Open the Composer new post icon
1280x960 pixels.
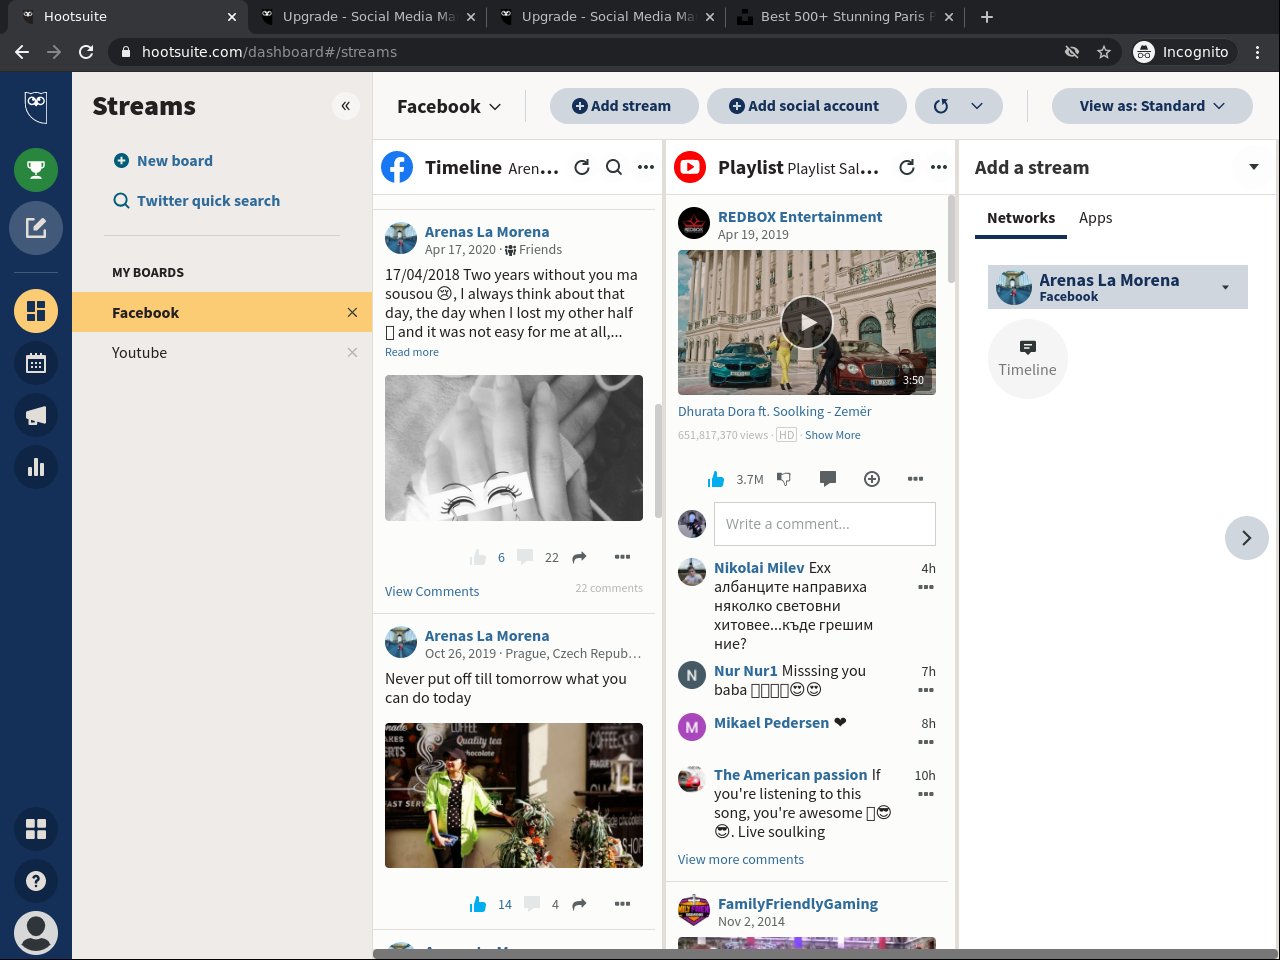point(36,228)
